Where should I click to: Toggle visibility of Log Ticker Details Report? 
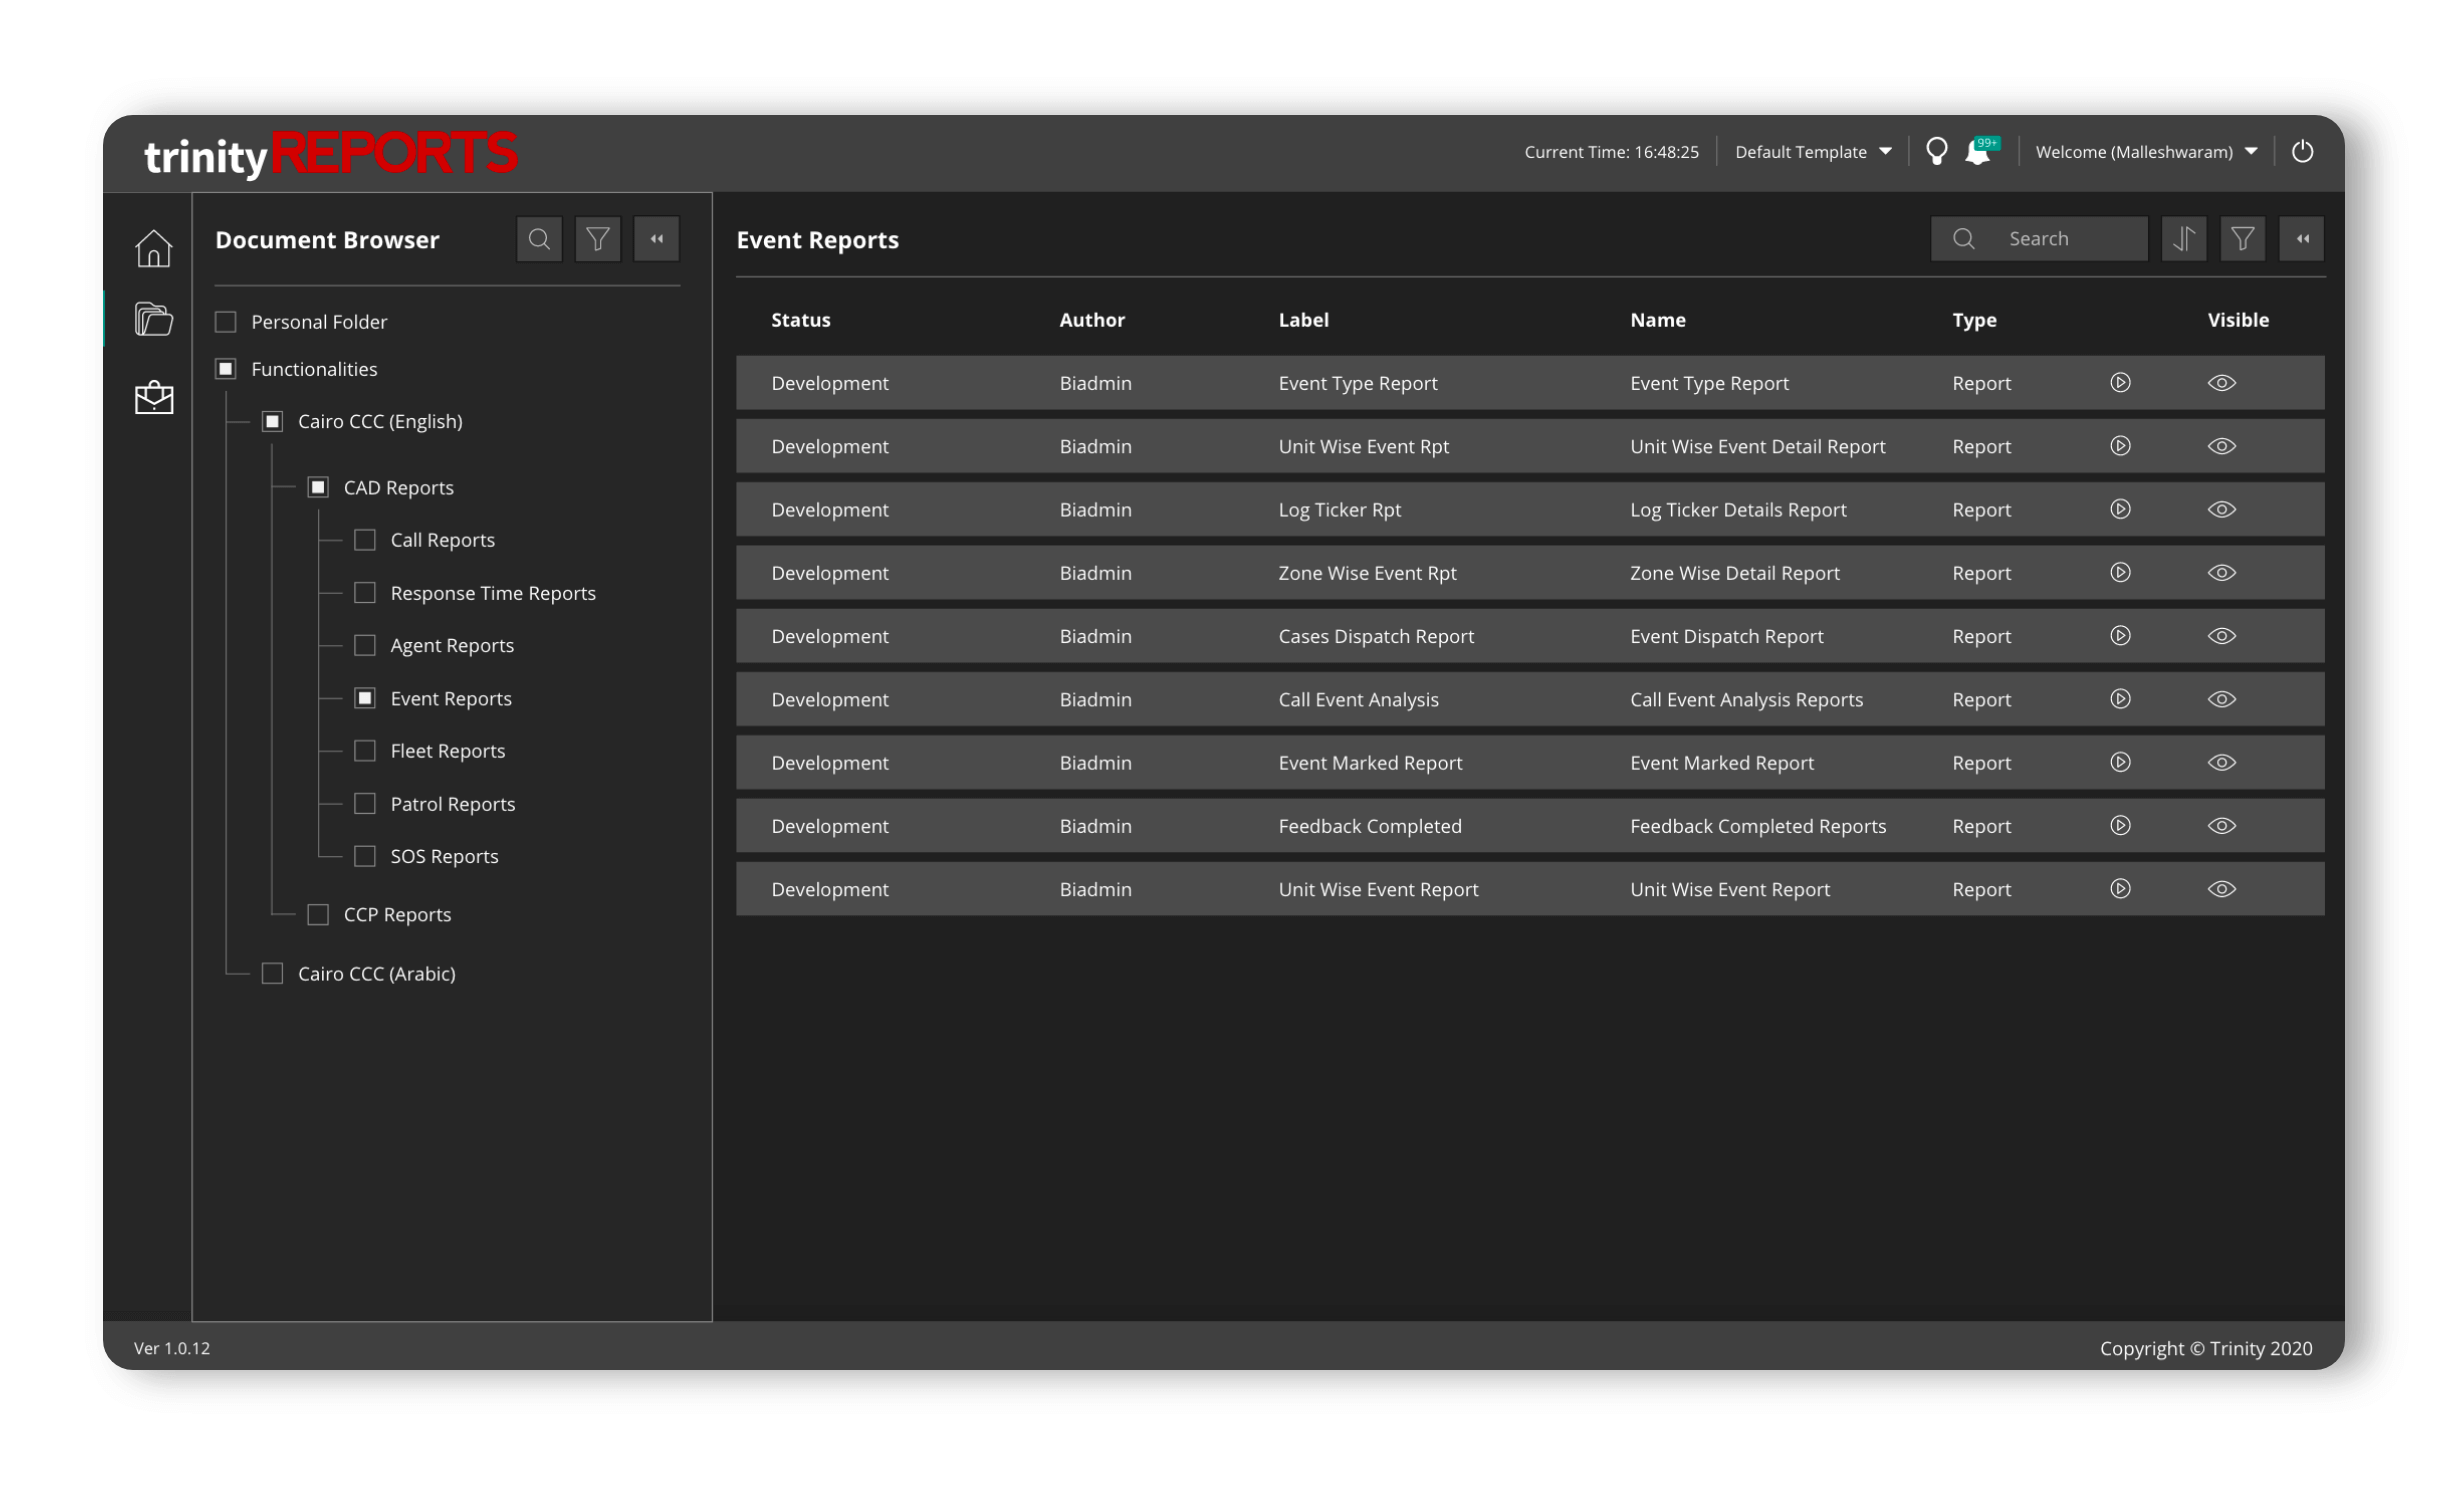tap(2222, 509)
